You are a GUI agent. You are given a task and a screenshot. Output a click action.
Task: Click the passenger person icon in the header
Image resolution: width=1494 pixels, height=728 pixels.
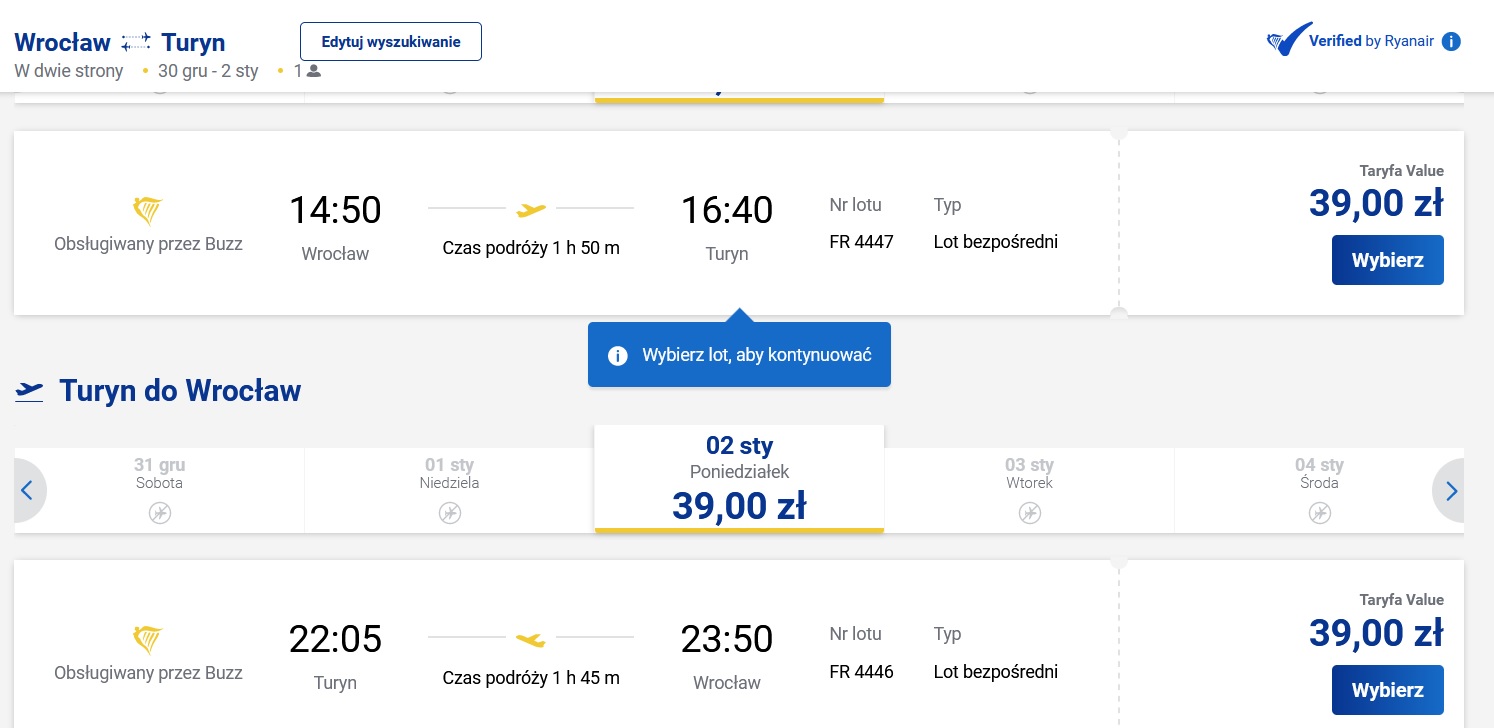[x=314, y=71]
